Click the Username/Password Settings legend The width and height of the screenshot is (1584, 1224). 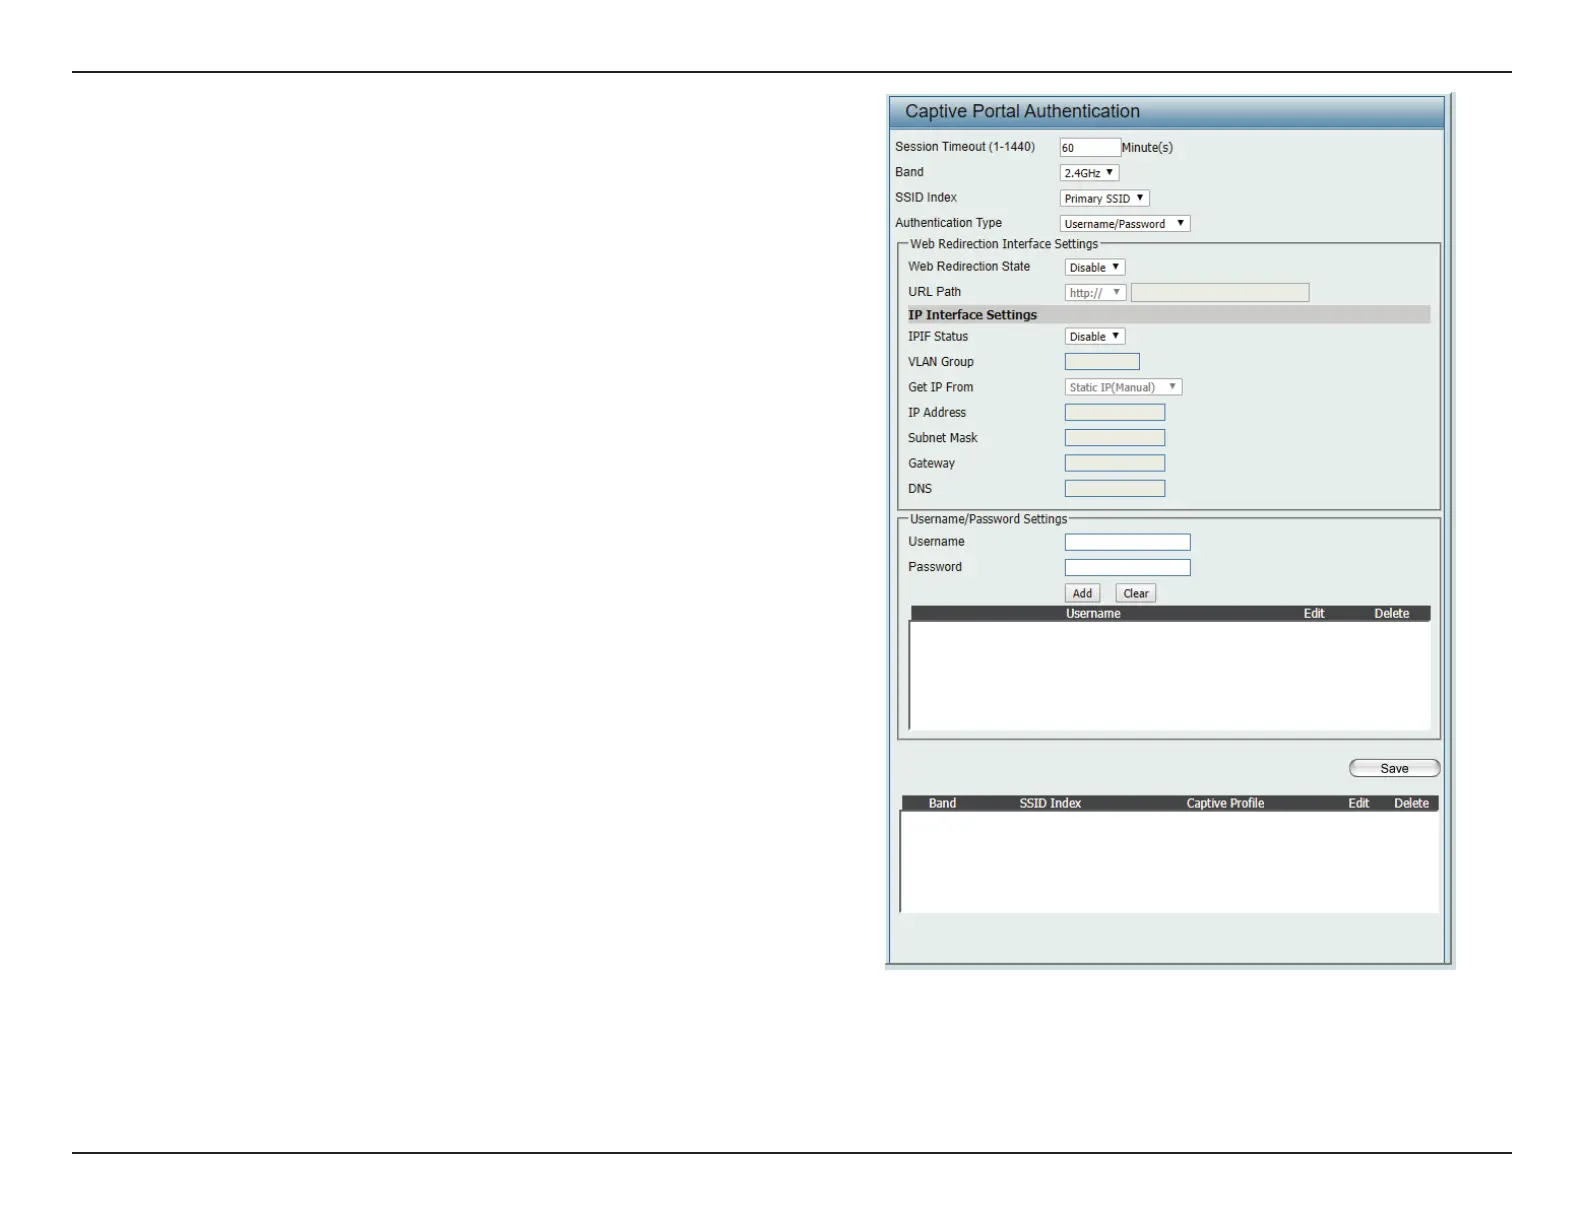click(988, 519)
